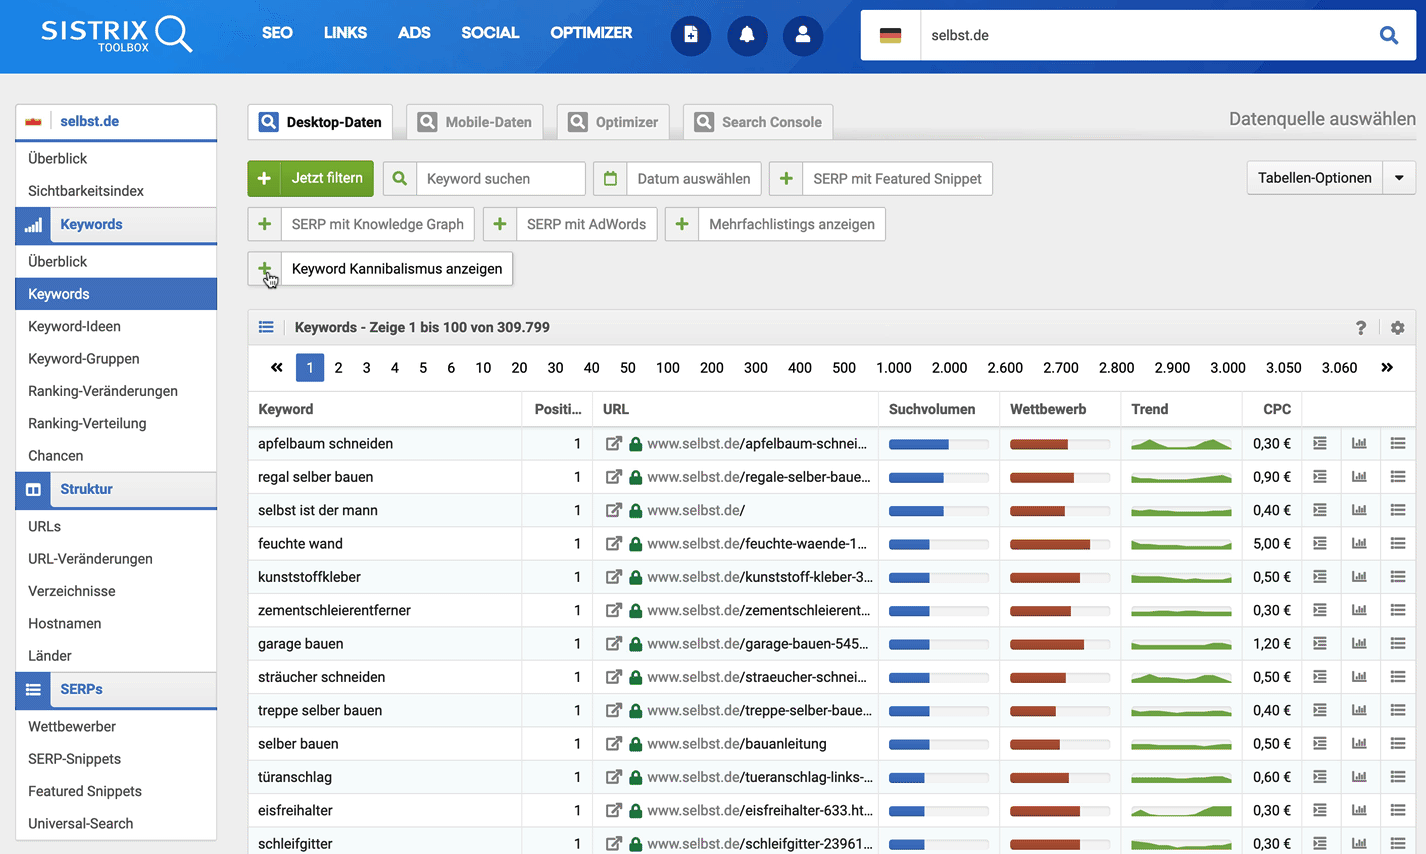The width and height of the screenshot is (1426, 854).
Task: Open table settings gear icon
Action: [x=1397, y=328]
